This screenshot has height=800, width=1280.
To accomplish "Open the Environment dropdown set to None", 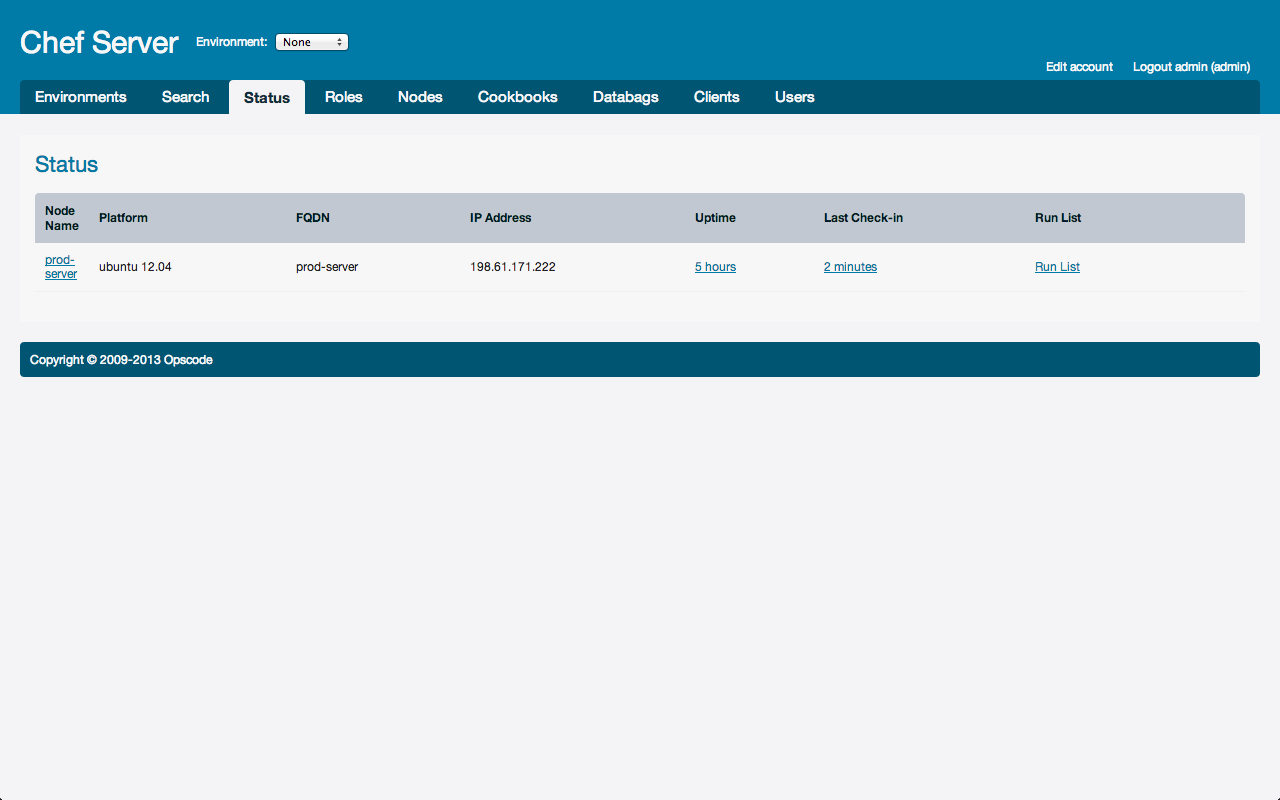I will pyautogui.click(x=311, y=42).
